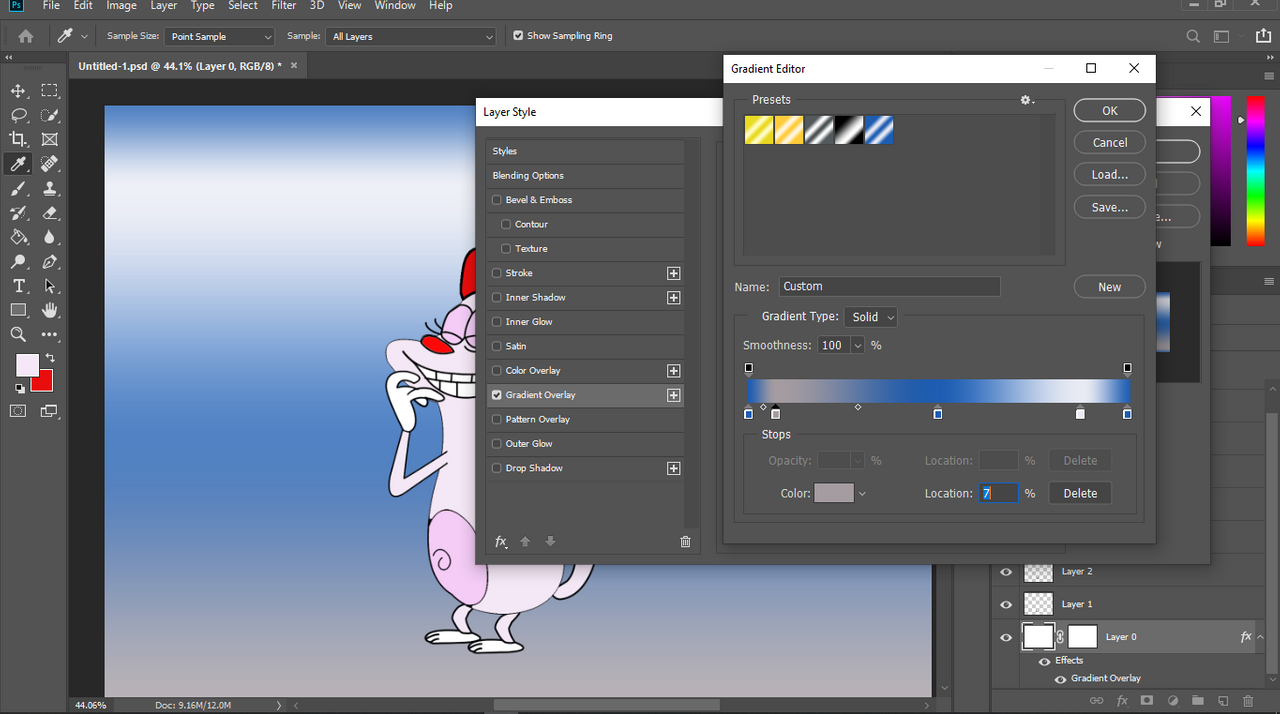1280x714 pixels.
Task: Select the Rectangle shape tool
Action: [x=18, y=310]
